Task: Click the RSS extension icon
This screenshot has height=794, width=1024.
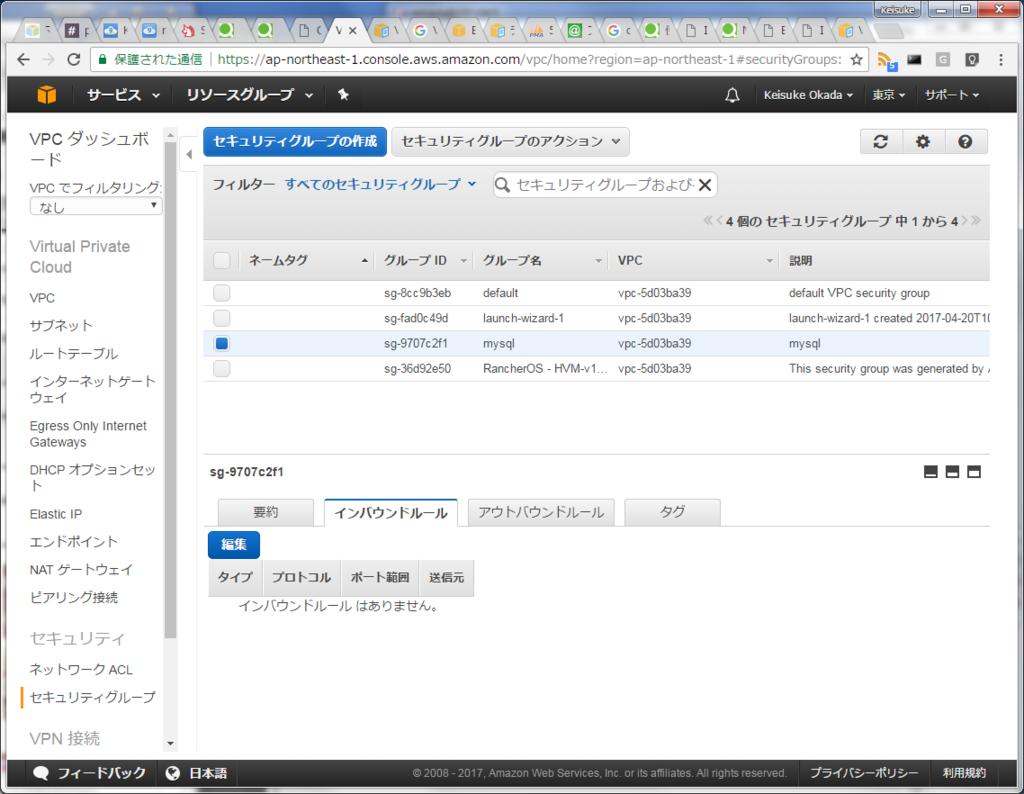Action: click(x=886, y=61)
